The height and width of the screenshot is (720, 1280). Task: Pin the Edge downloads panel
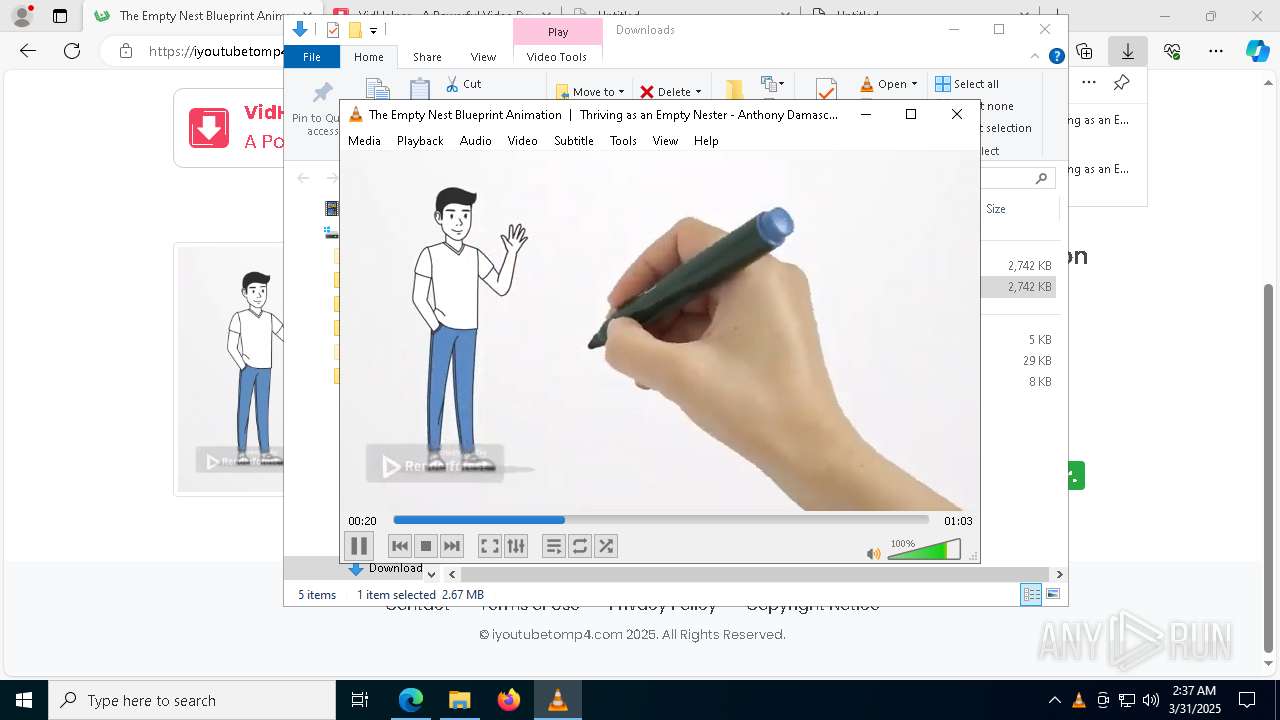pos(1122,83)
